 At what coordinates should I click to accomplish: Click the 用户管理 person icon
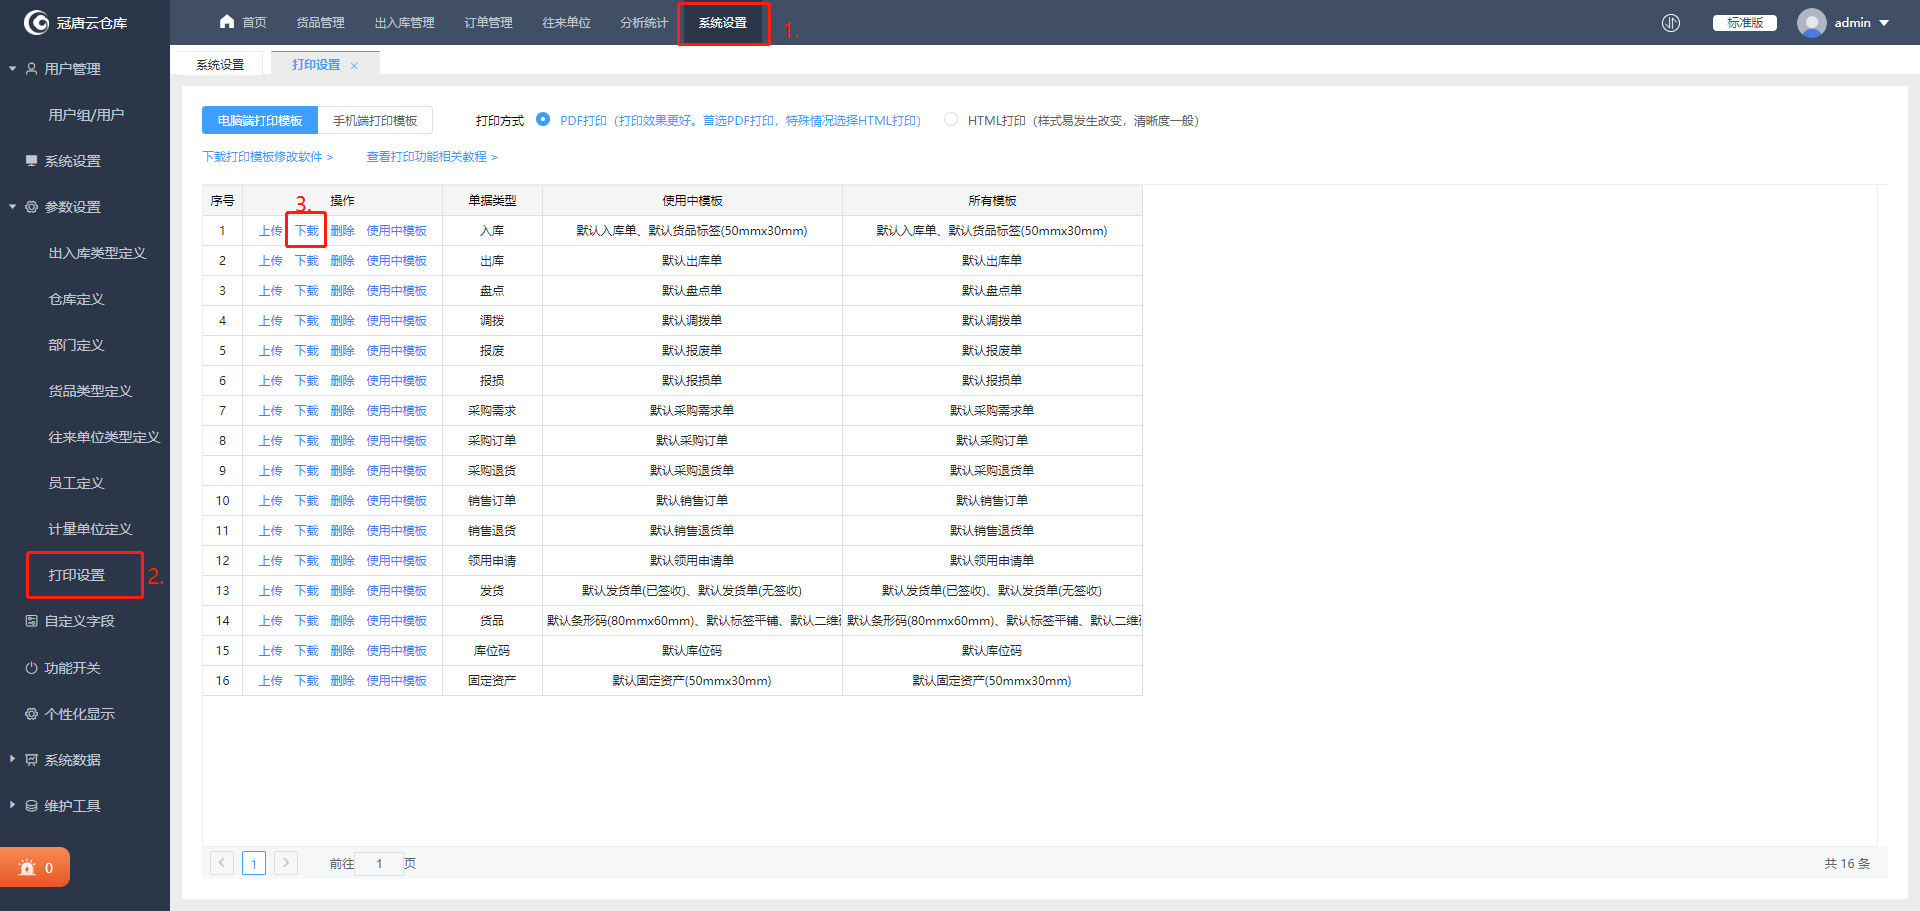point(32,69)
